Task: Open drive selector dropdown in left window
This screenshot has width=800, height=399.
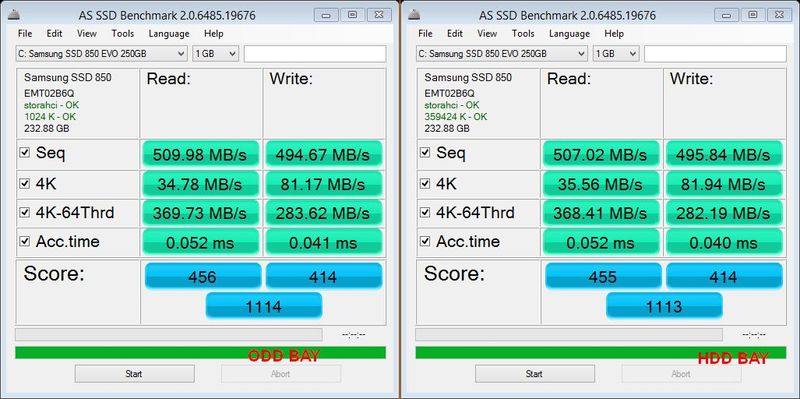Action: click(x=102, y=54)
